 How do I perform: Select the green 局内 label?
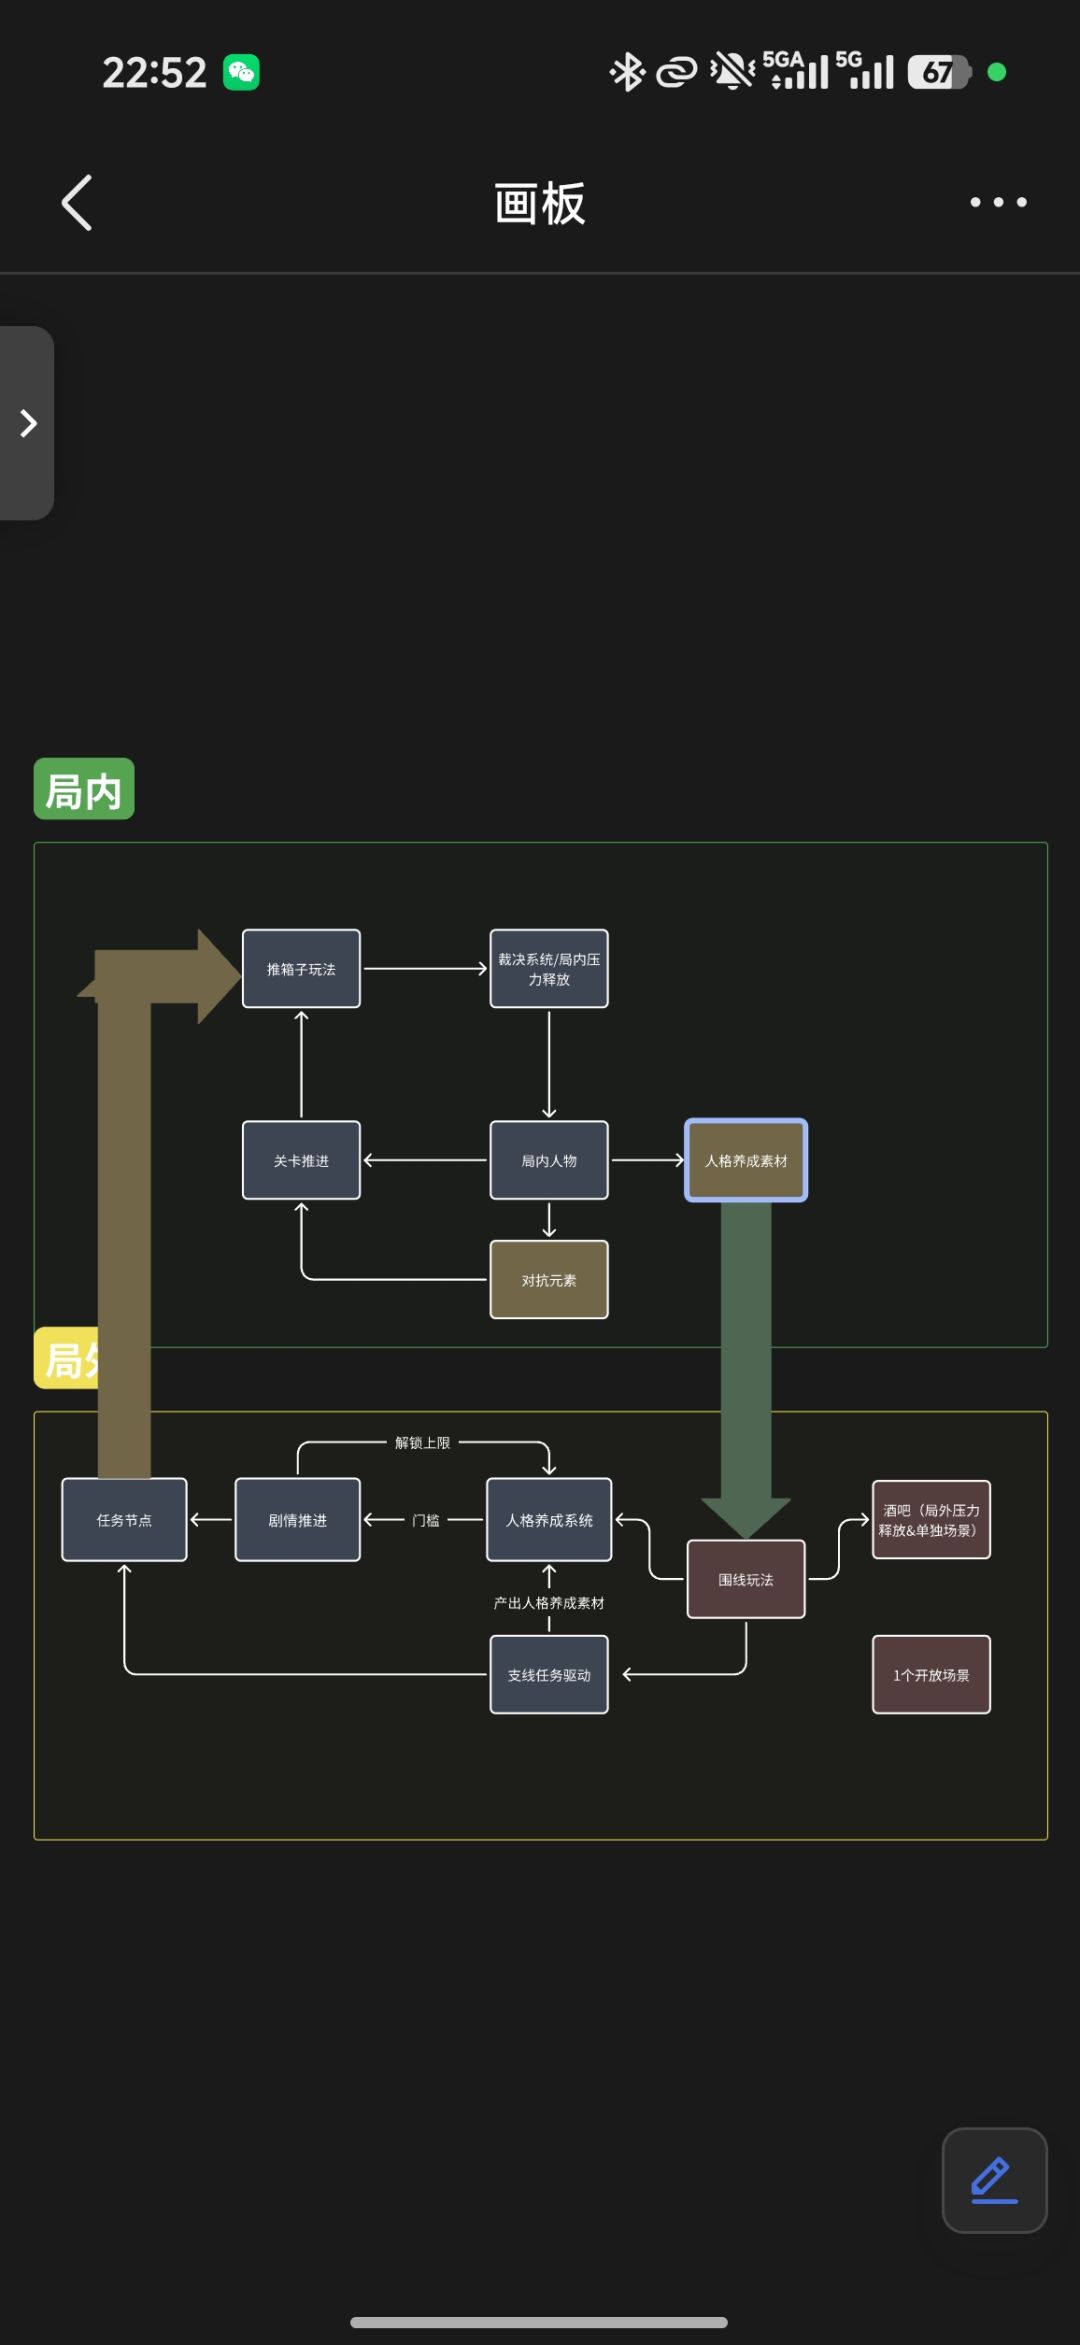point(84,789)
